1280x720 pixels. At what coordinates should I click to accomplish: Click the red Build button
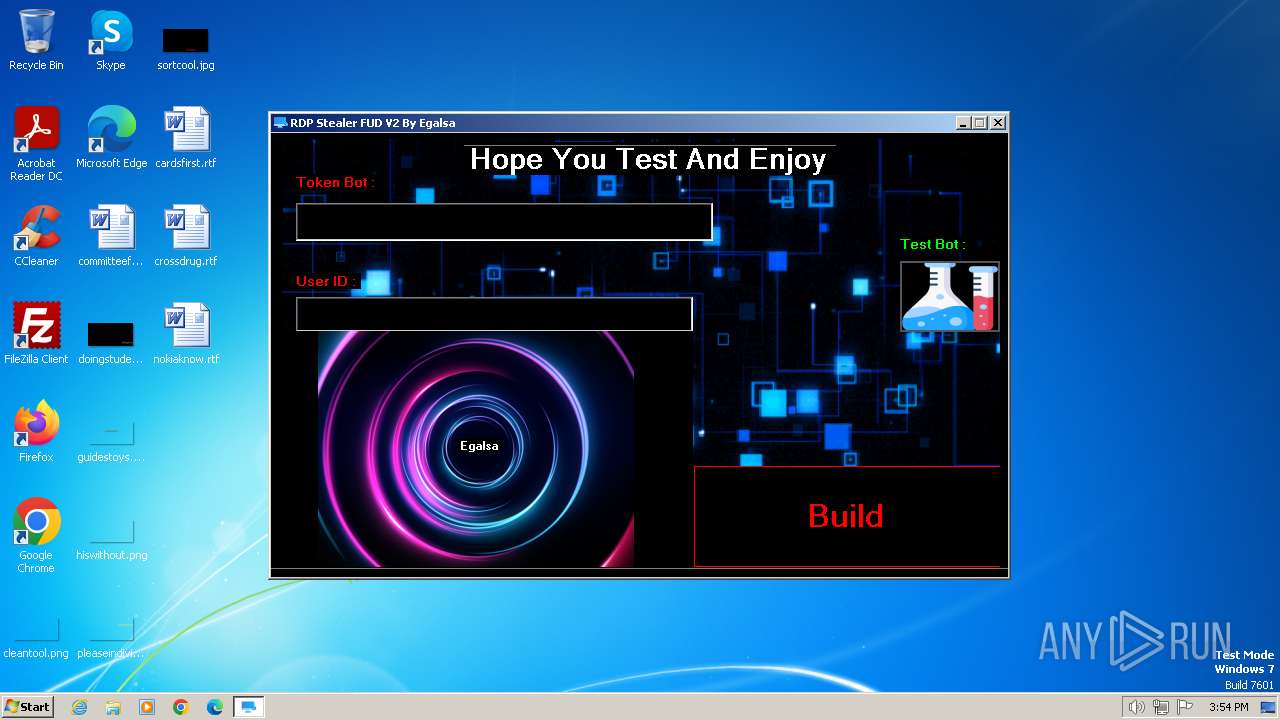[847, 516]
